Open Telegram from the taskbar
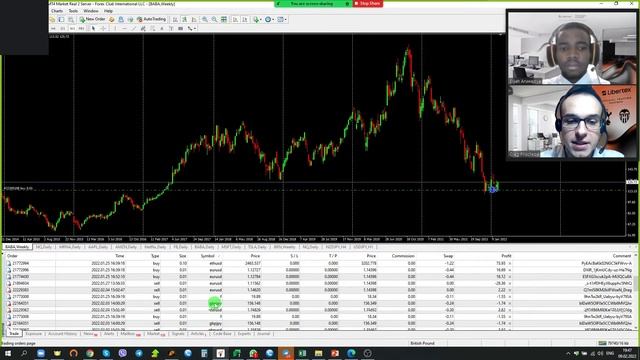 139,353
